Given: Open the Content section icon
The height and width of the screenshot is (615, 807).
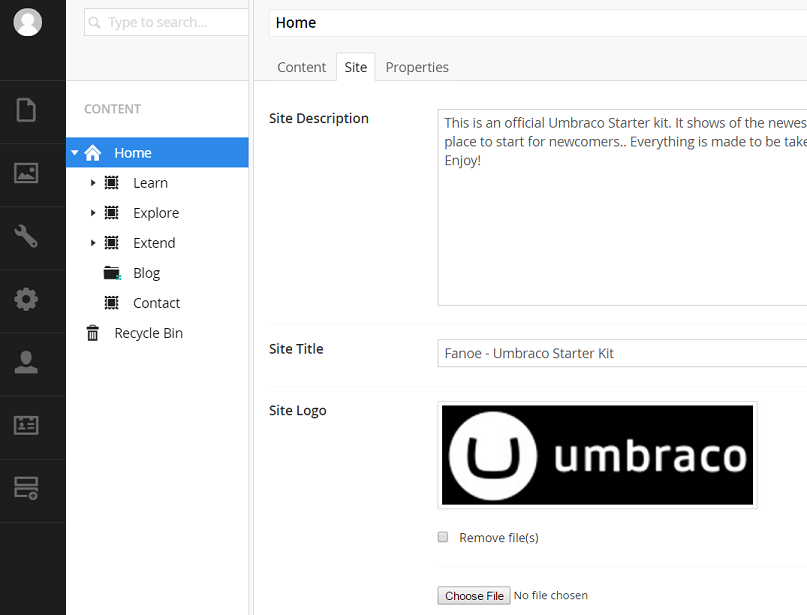Looking at the screenshot, I should (x=26, y=110).
